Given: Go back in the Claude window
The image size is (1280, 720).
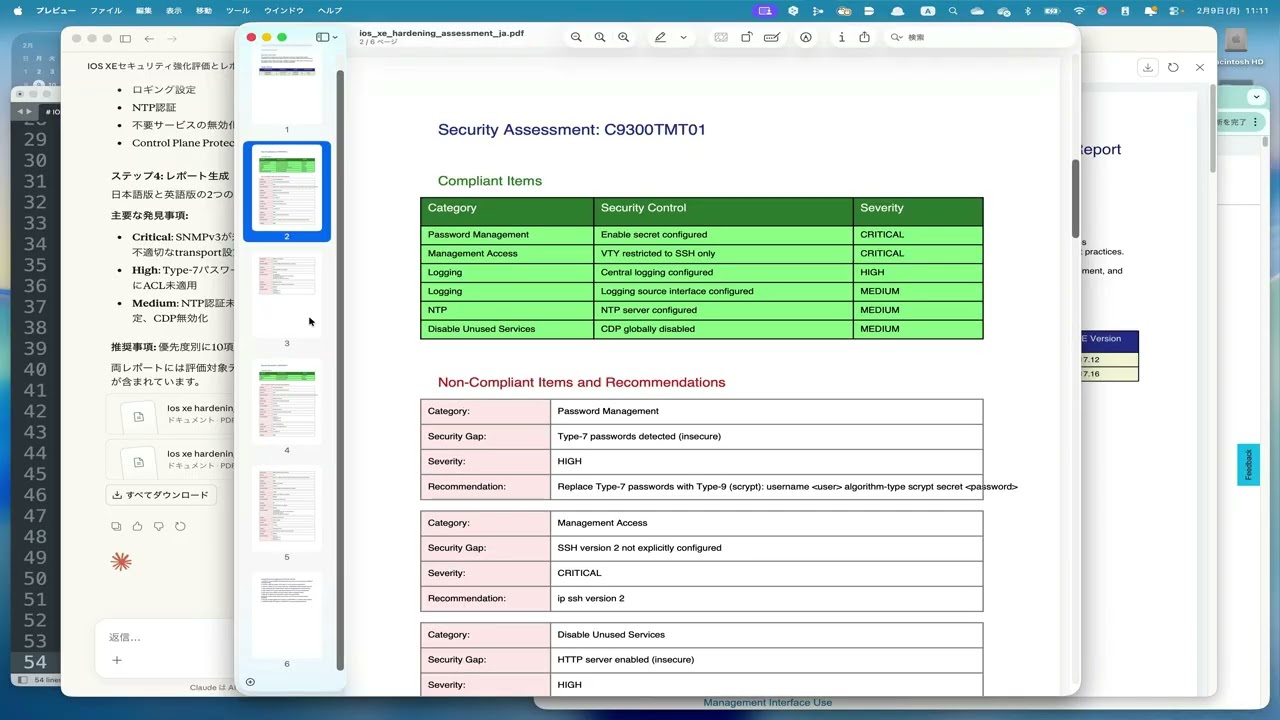Looking at the screenshot, I should pyautogui.click(x=149, y=38).
